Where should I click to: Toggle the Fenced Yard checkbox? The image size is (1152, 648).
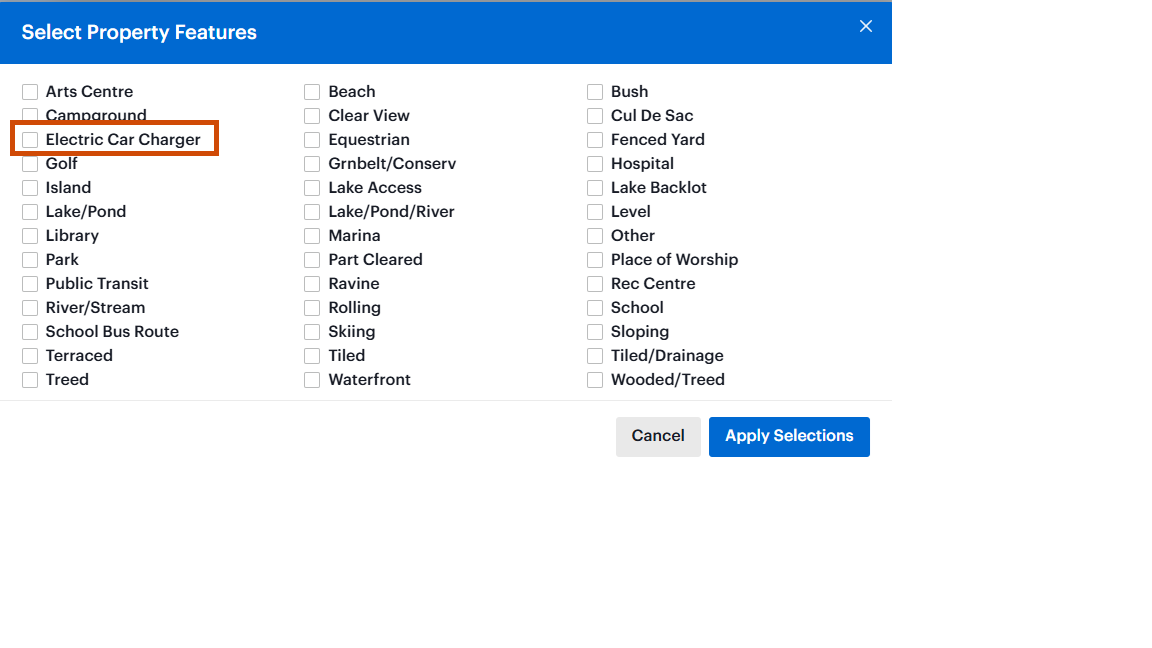point(595,140)
